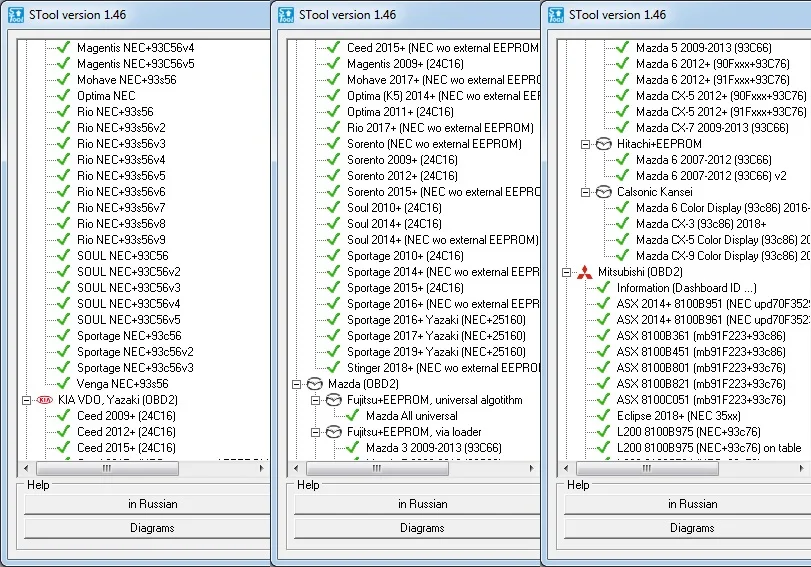Click the STool app icon in first window title

(x=16, y=14)
